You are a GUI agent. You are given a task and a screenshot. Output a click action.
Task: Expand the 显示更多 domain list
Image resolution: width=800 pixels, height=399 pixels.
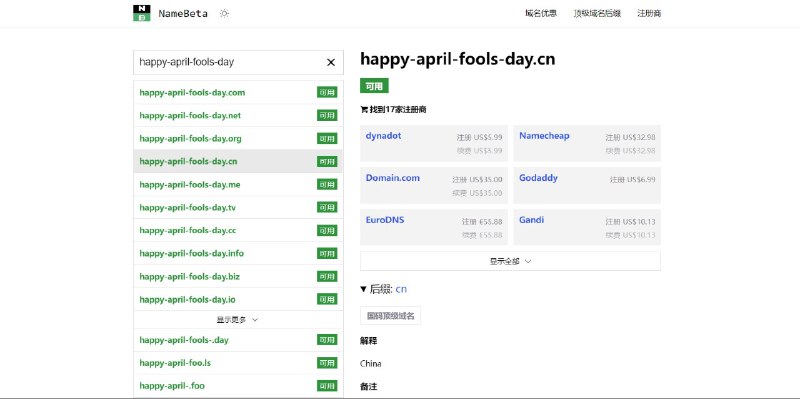tap(238, 319)
